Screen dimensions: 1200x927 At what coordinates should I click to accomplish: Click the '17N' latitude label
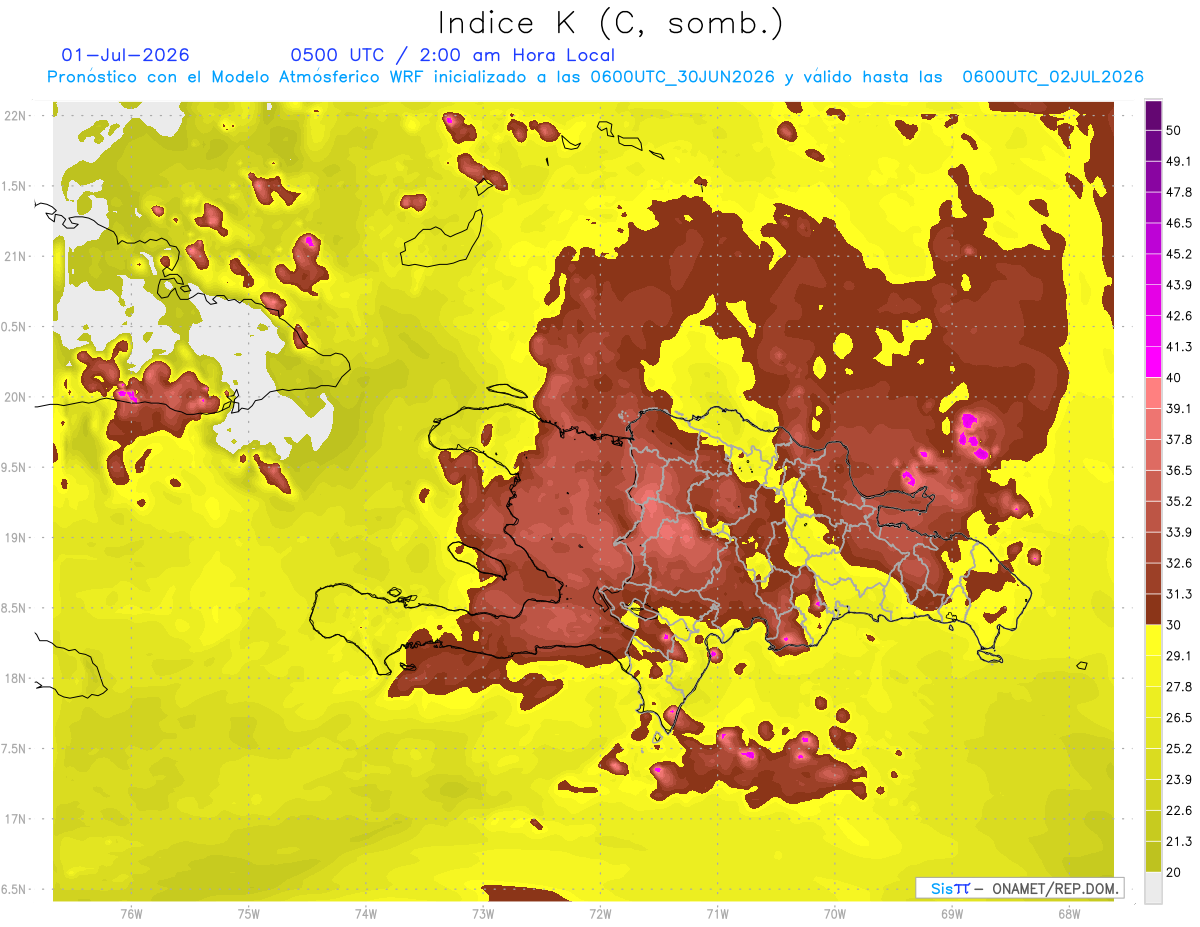(16, 819)
